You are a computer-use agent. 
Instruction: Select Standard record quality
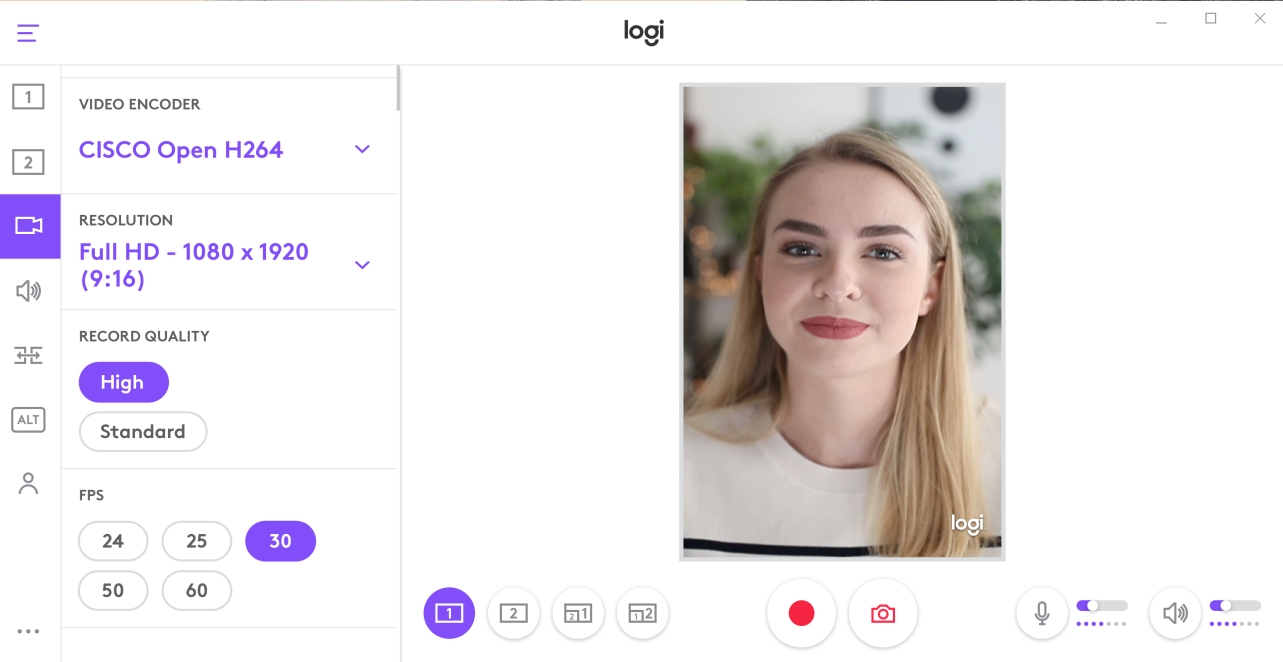click(142, 431)
